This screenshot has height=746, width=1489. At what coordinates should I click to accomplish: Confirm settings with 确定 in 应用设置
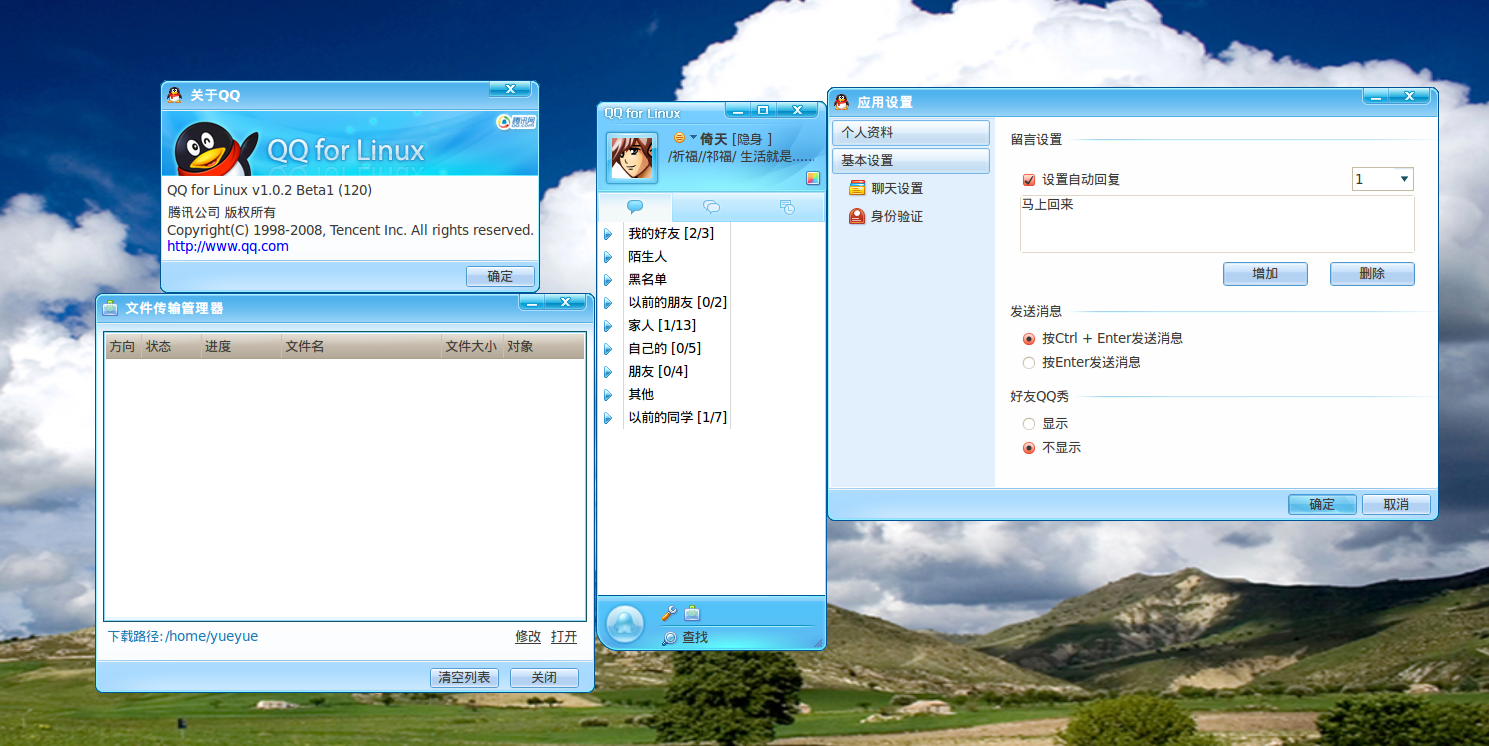click(1322, 504)
